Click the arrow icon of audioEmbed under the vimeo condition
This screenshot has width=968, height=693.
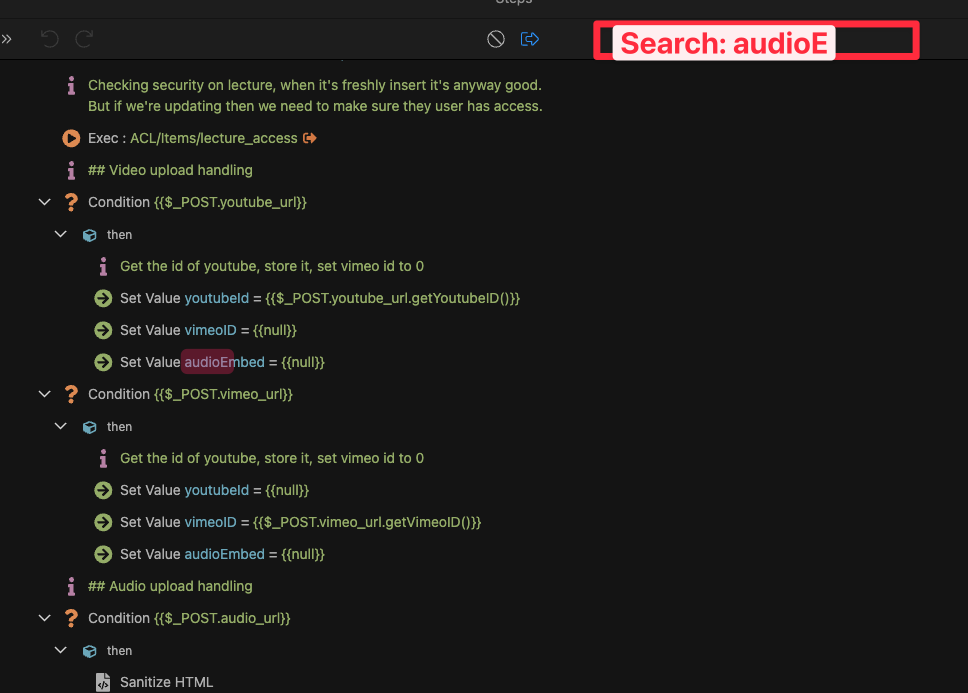point(103,554)
